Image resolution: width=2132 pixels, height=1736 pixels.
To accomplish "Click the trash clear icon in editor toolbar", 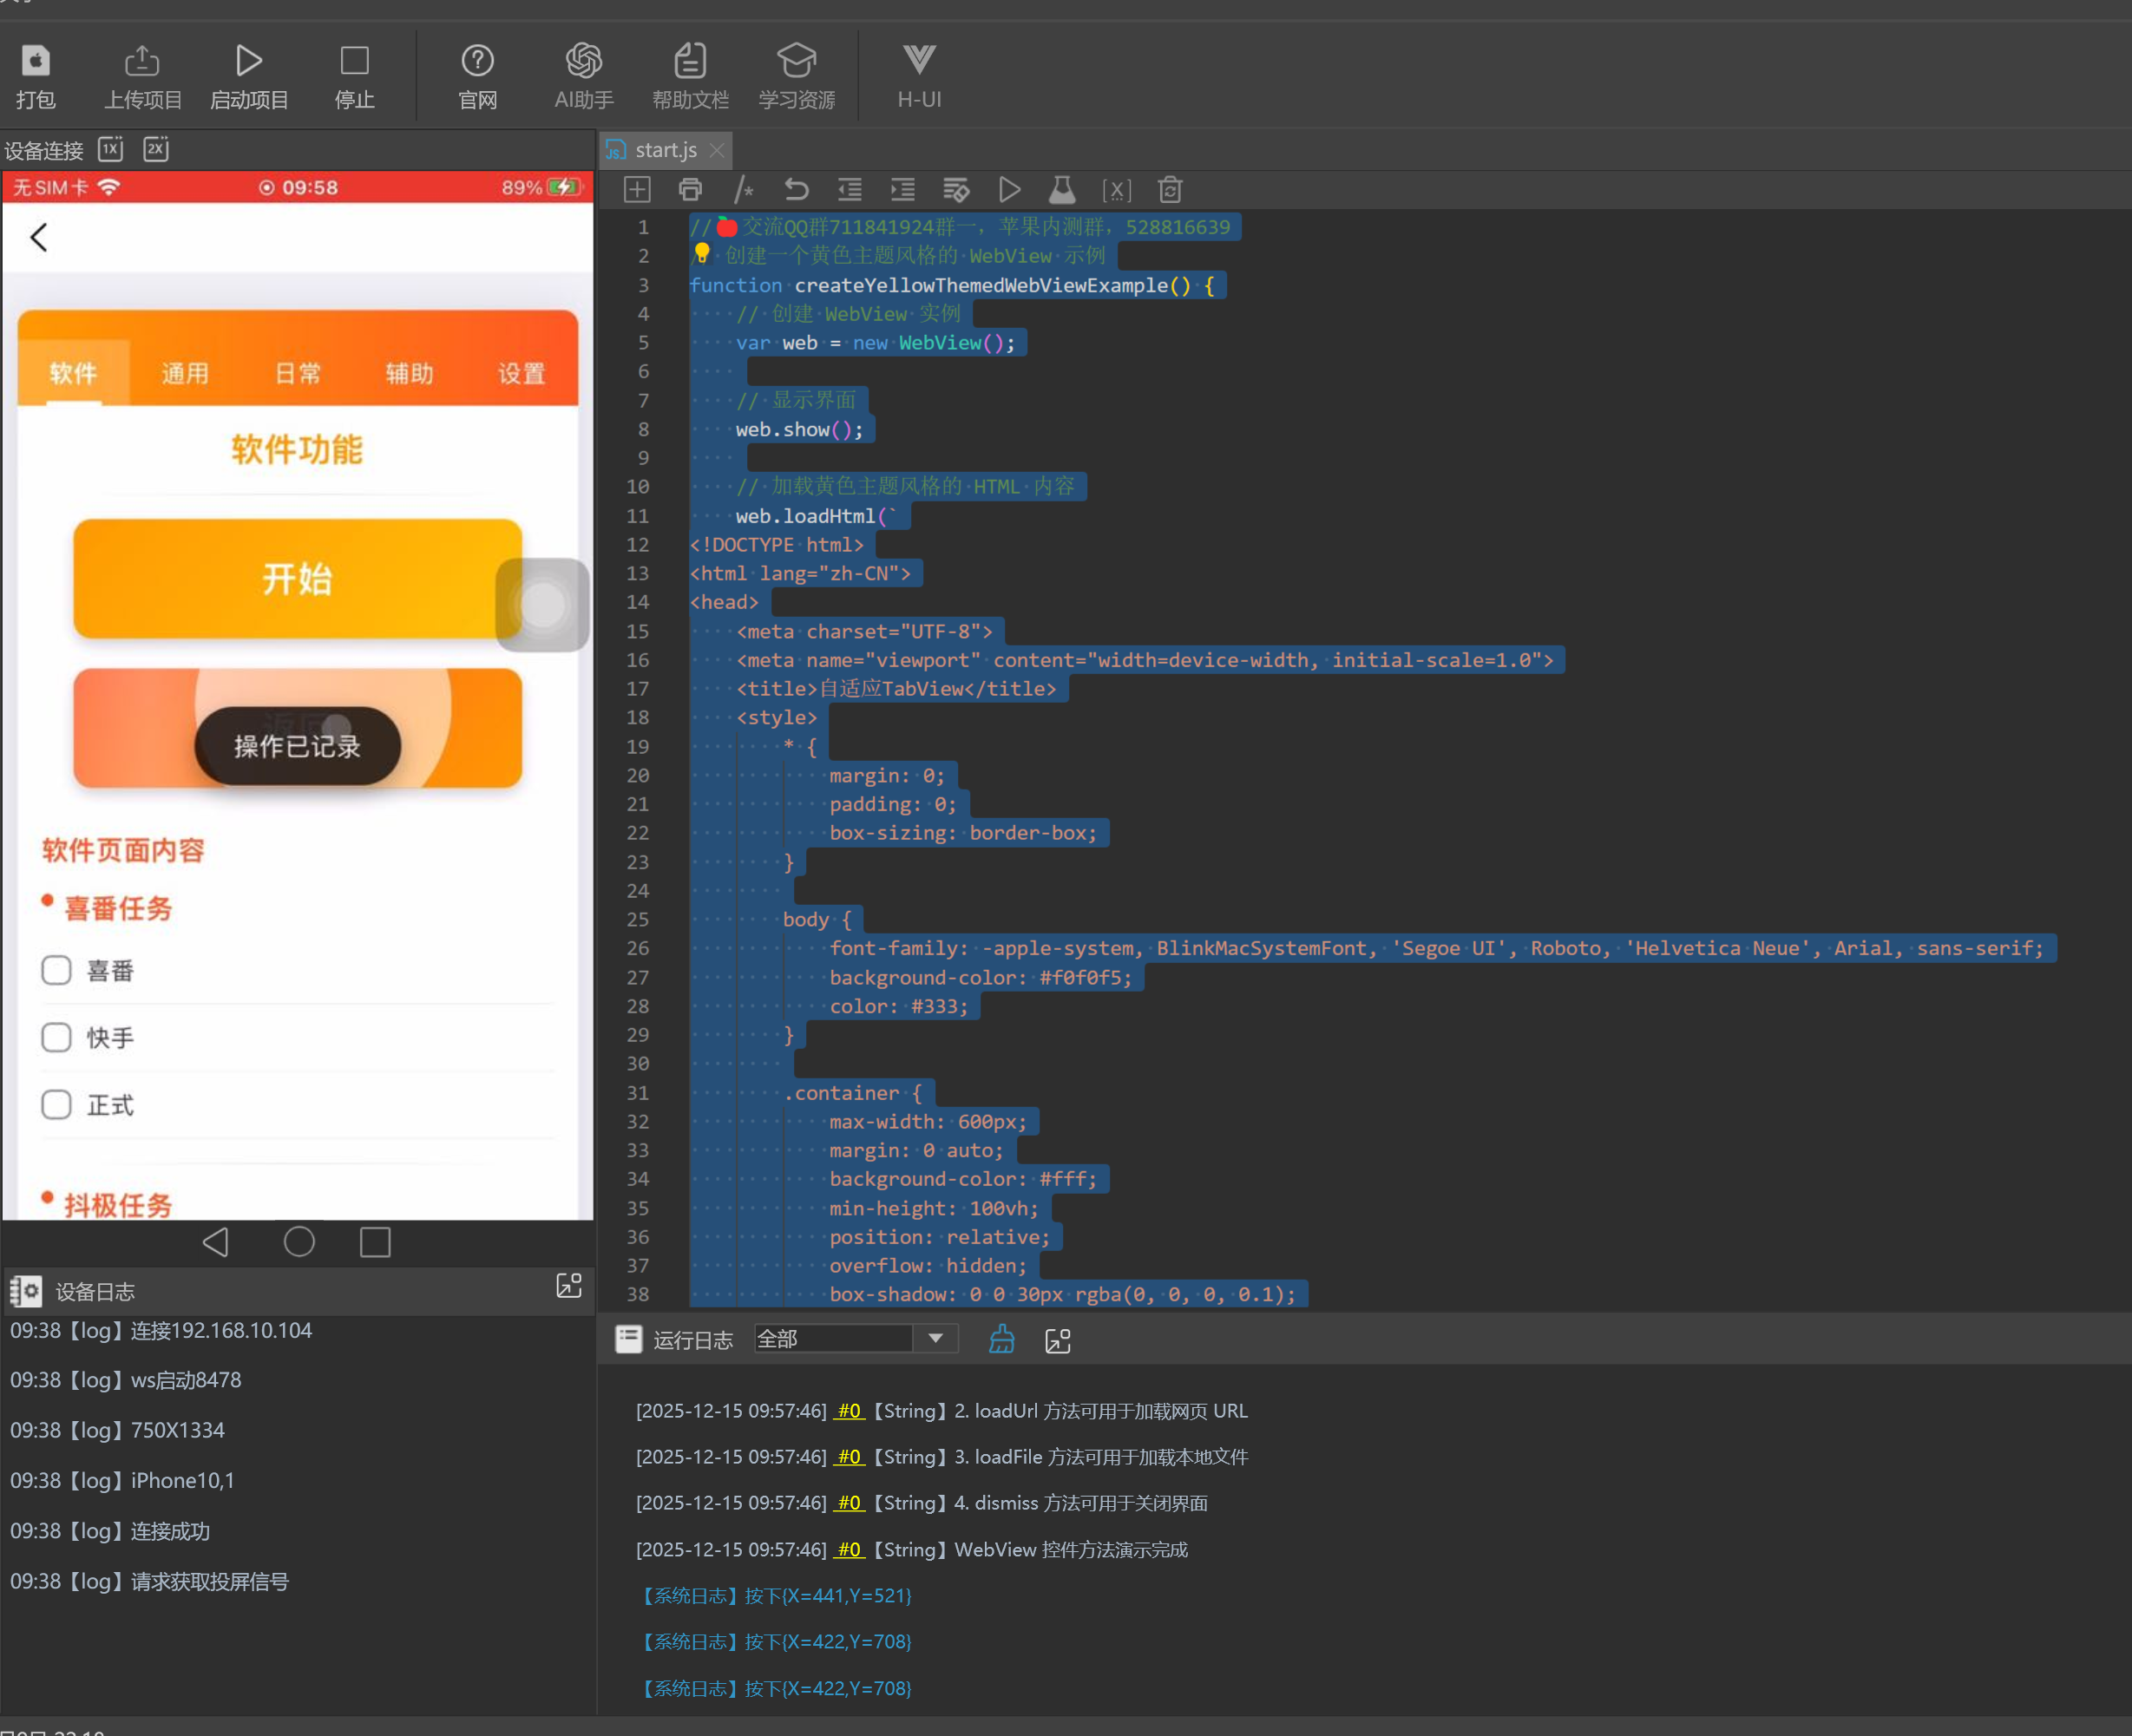I will [1170, 190].
